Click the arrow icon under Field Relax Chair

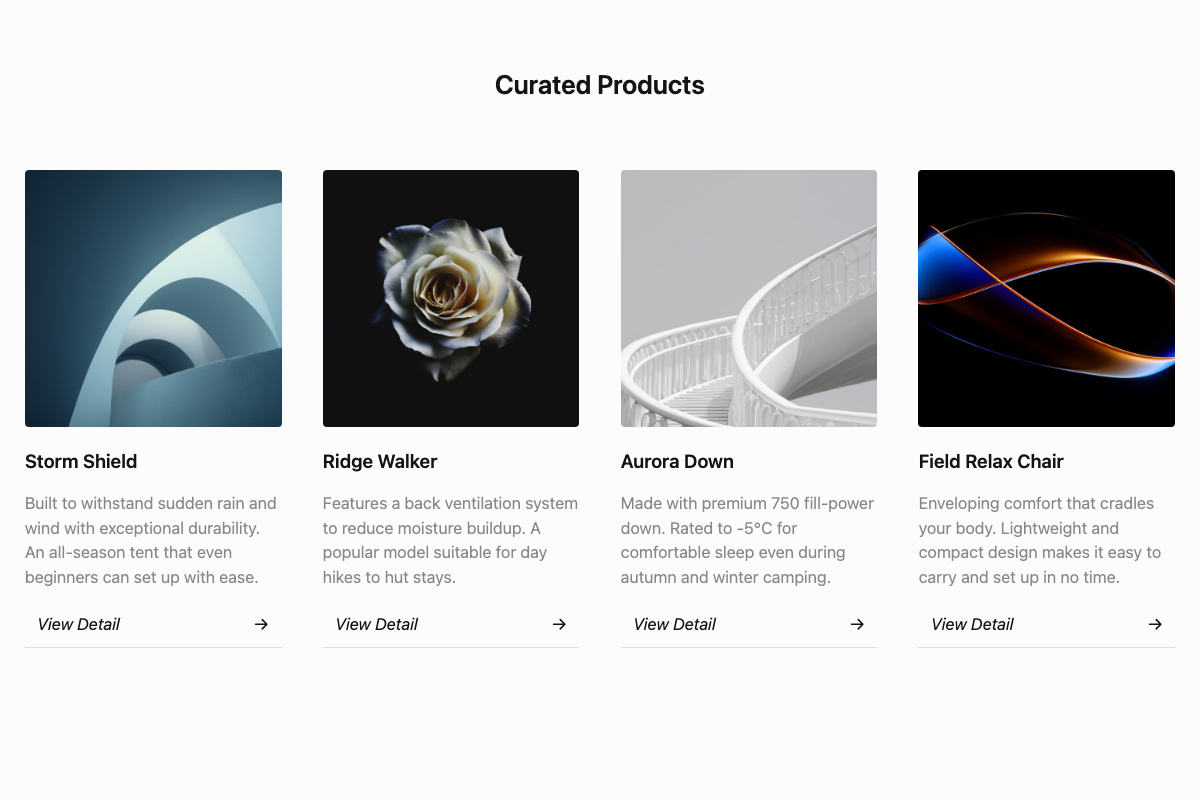coord(1155,624)
